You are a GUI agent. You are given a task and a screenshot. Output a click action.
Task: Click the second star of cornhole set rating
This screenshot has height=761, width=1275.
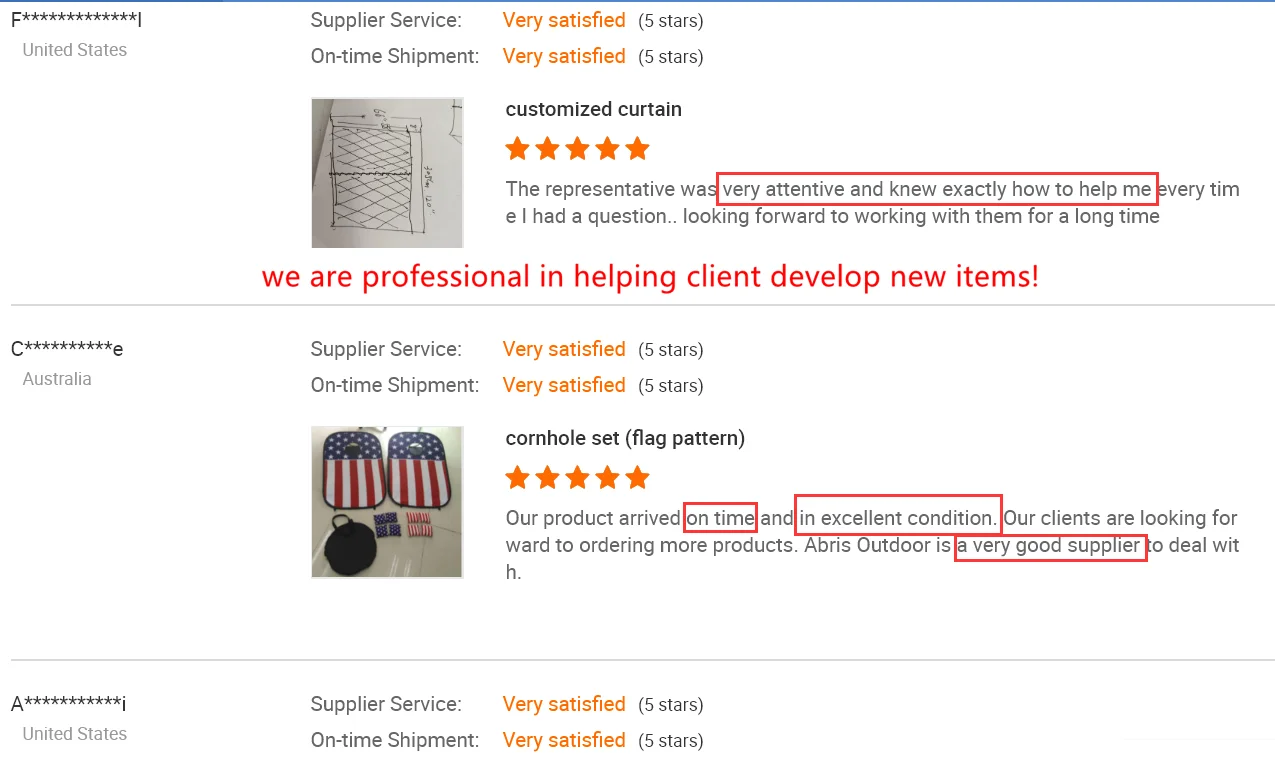[547, 478]
